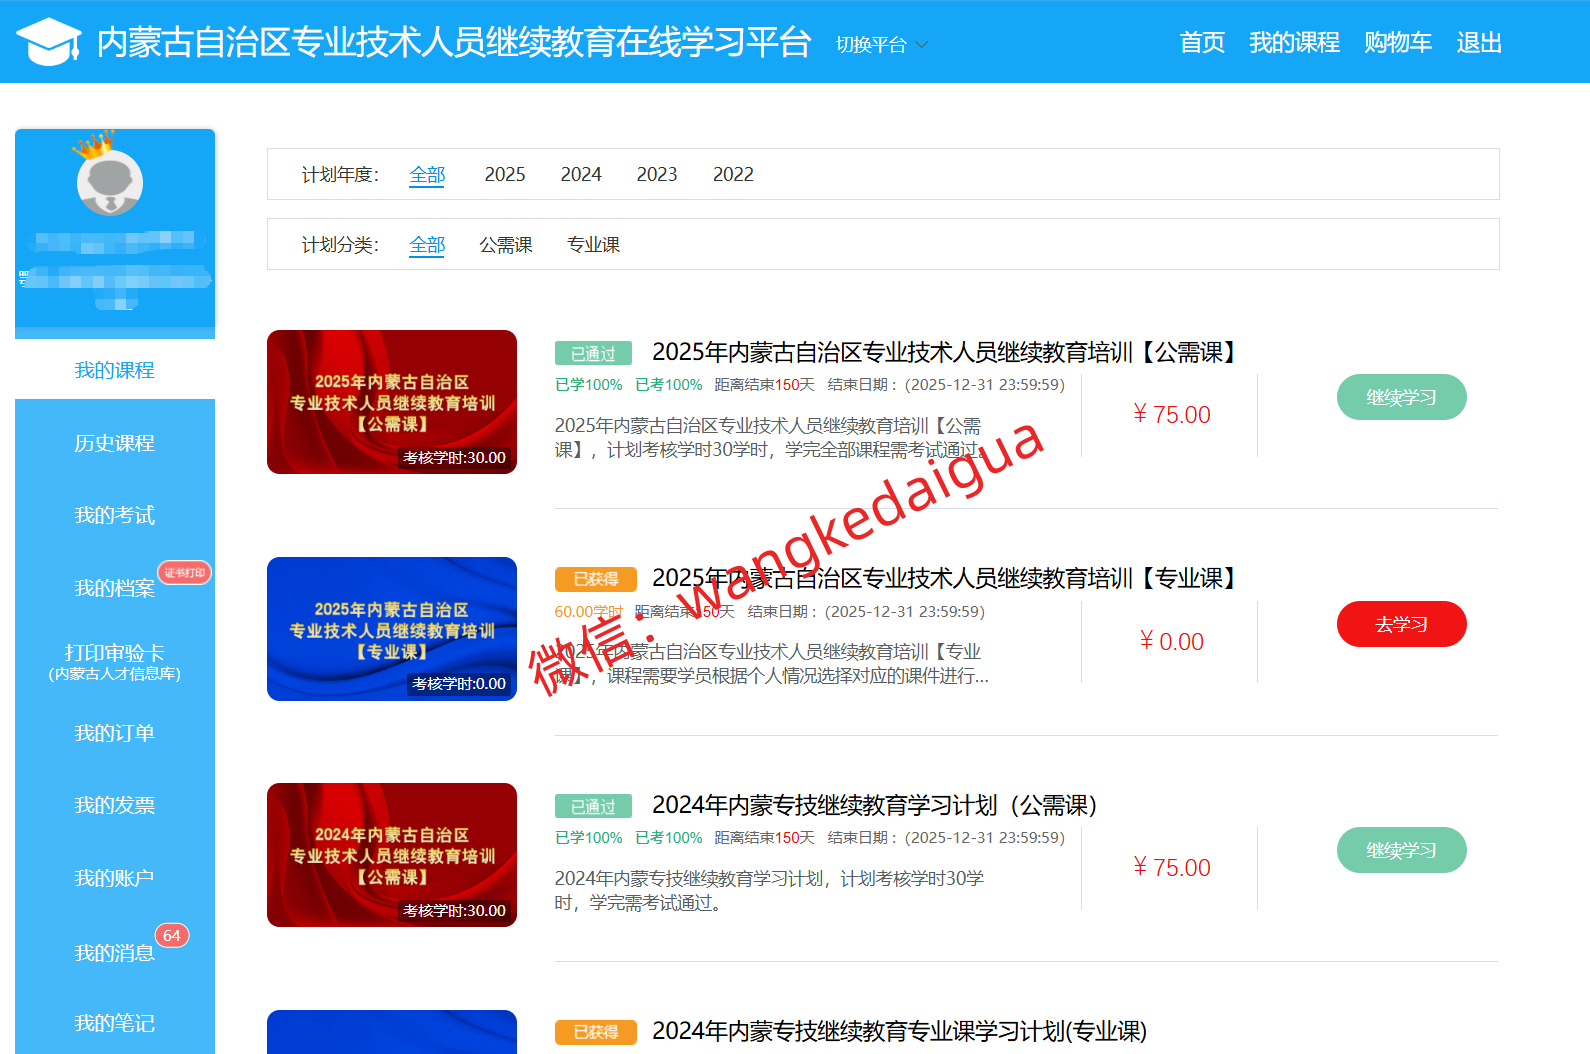Viewport: 1590px width, 1054px height.
Task: Filter plan category by 全部
Action: 427,245
